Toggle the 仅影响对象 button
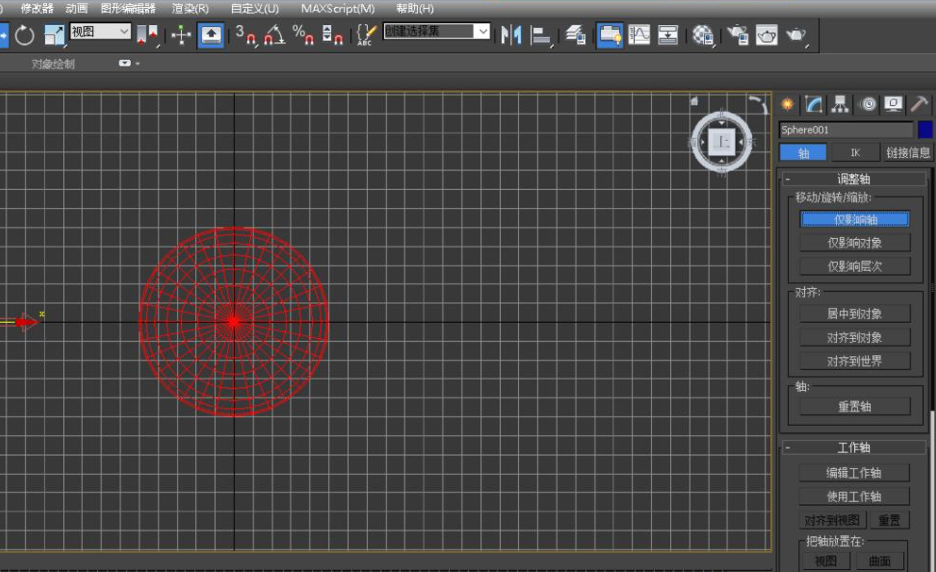 point(855,242)
